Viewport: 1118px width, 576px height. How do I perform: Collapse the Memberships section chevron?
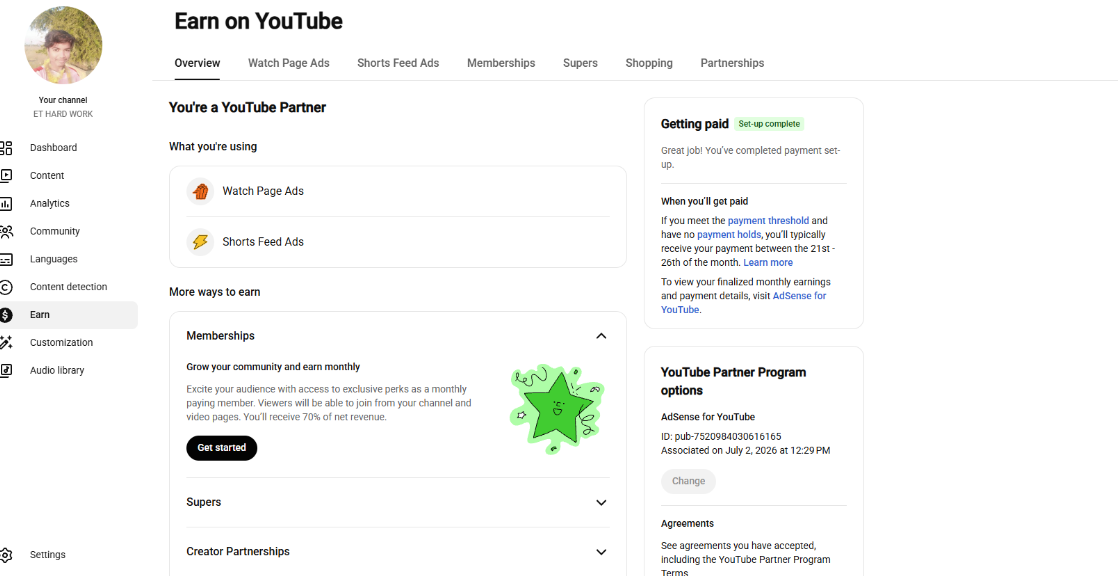click(601, 336)
